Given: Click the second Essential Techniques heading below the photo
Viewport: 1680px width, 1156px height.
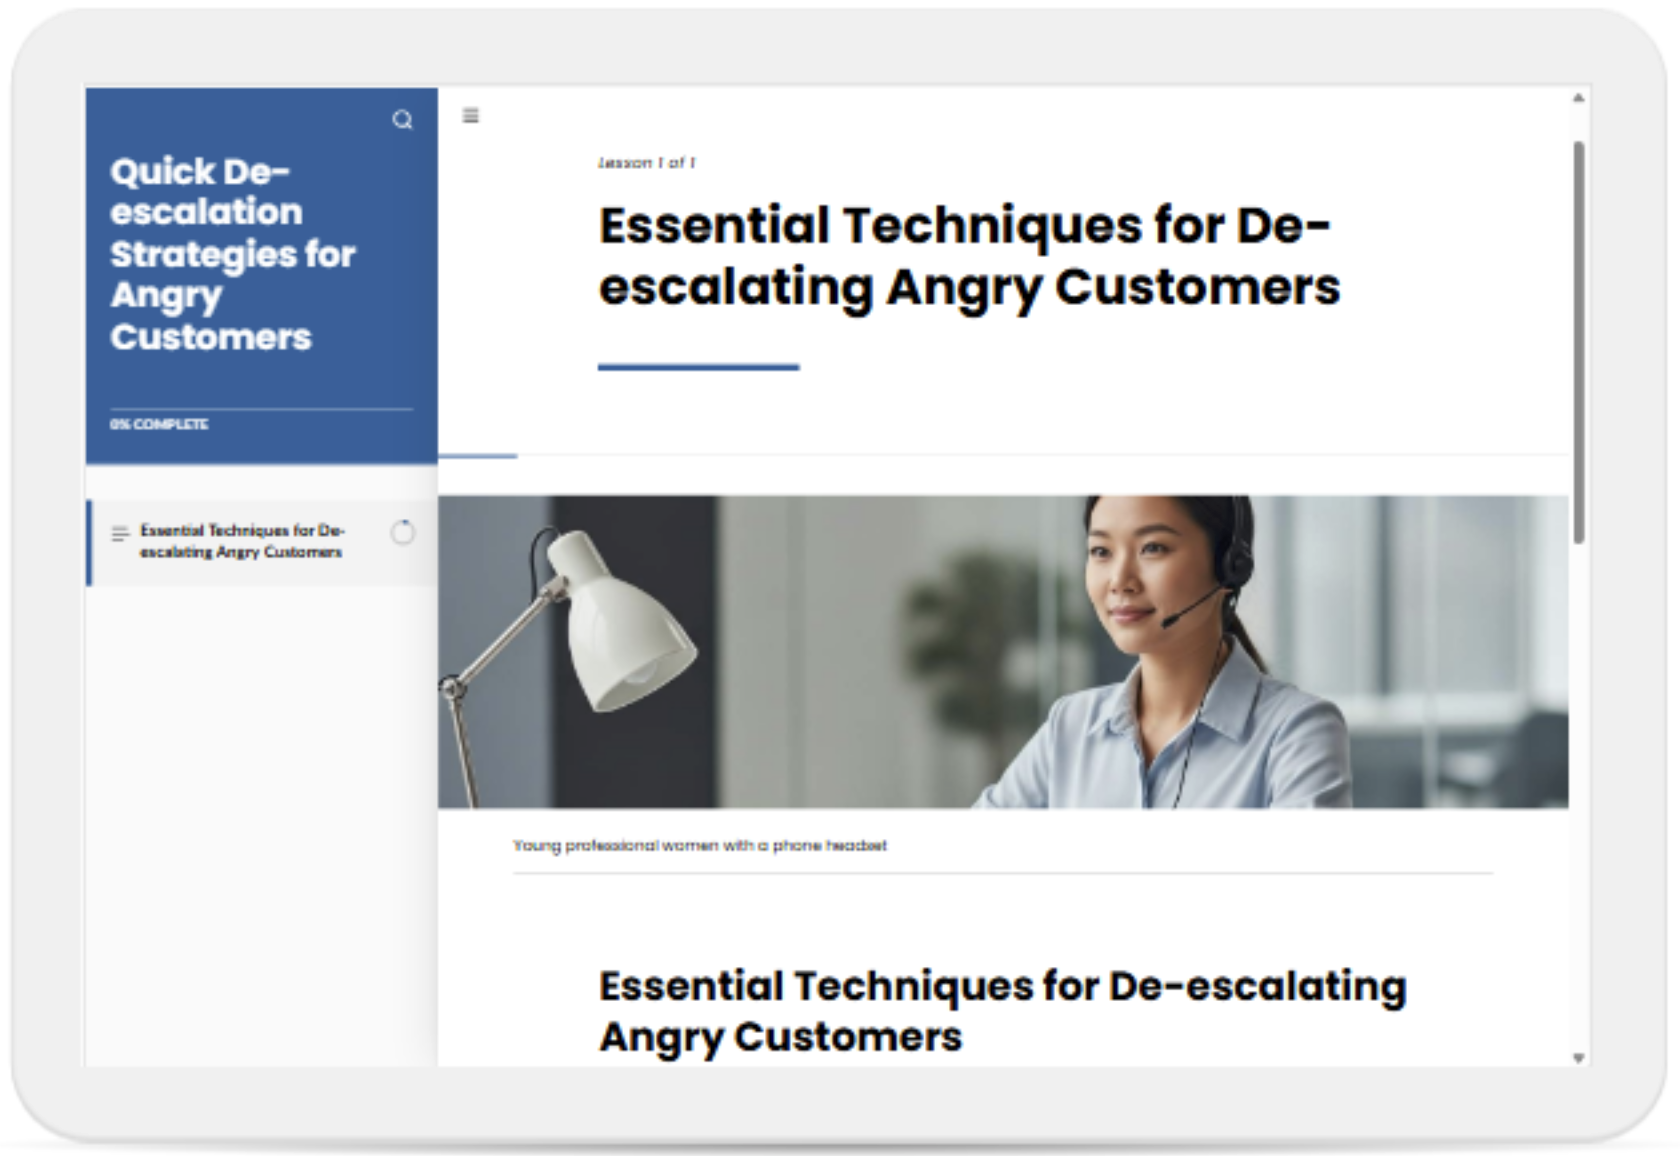Looking at the screenshot, I should pos(1002,1011).
